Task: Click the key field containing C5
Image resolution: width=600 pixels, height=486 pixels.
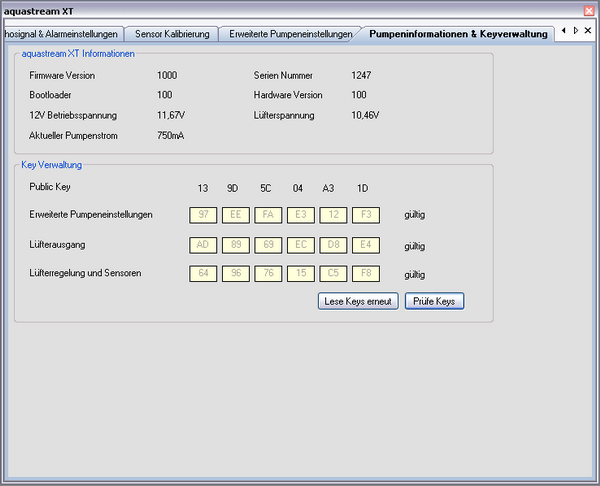Action: 333,274
